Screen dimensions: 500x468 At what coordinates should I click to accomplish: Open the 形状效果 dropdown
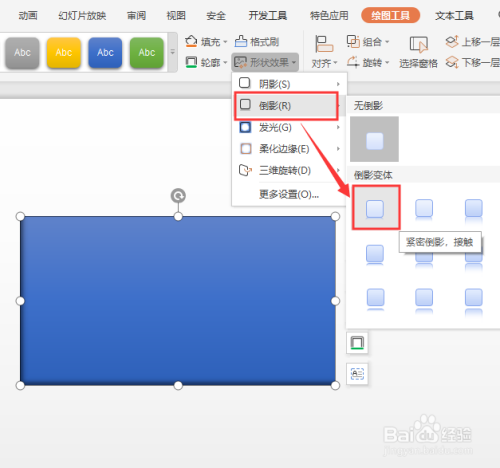(265, 62)
